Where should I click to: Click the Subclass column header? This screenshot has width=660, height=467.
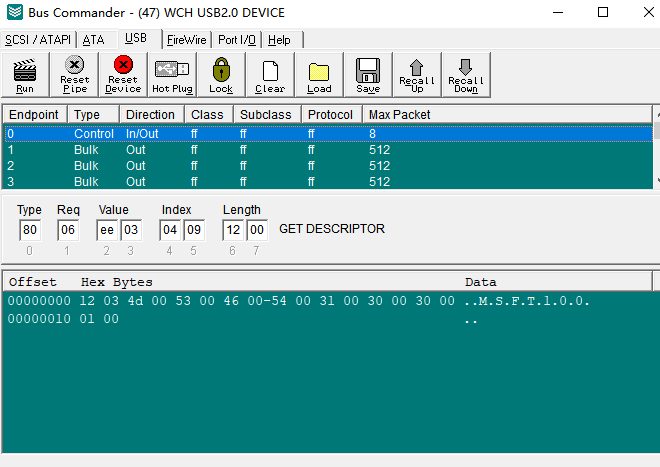coord(267,115)
